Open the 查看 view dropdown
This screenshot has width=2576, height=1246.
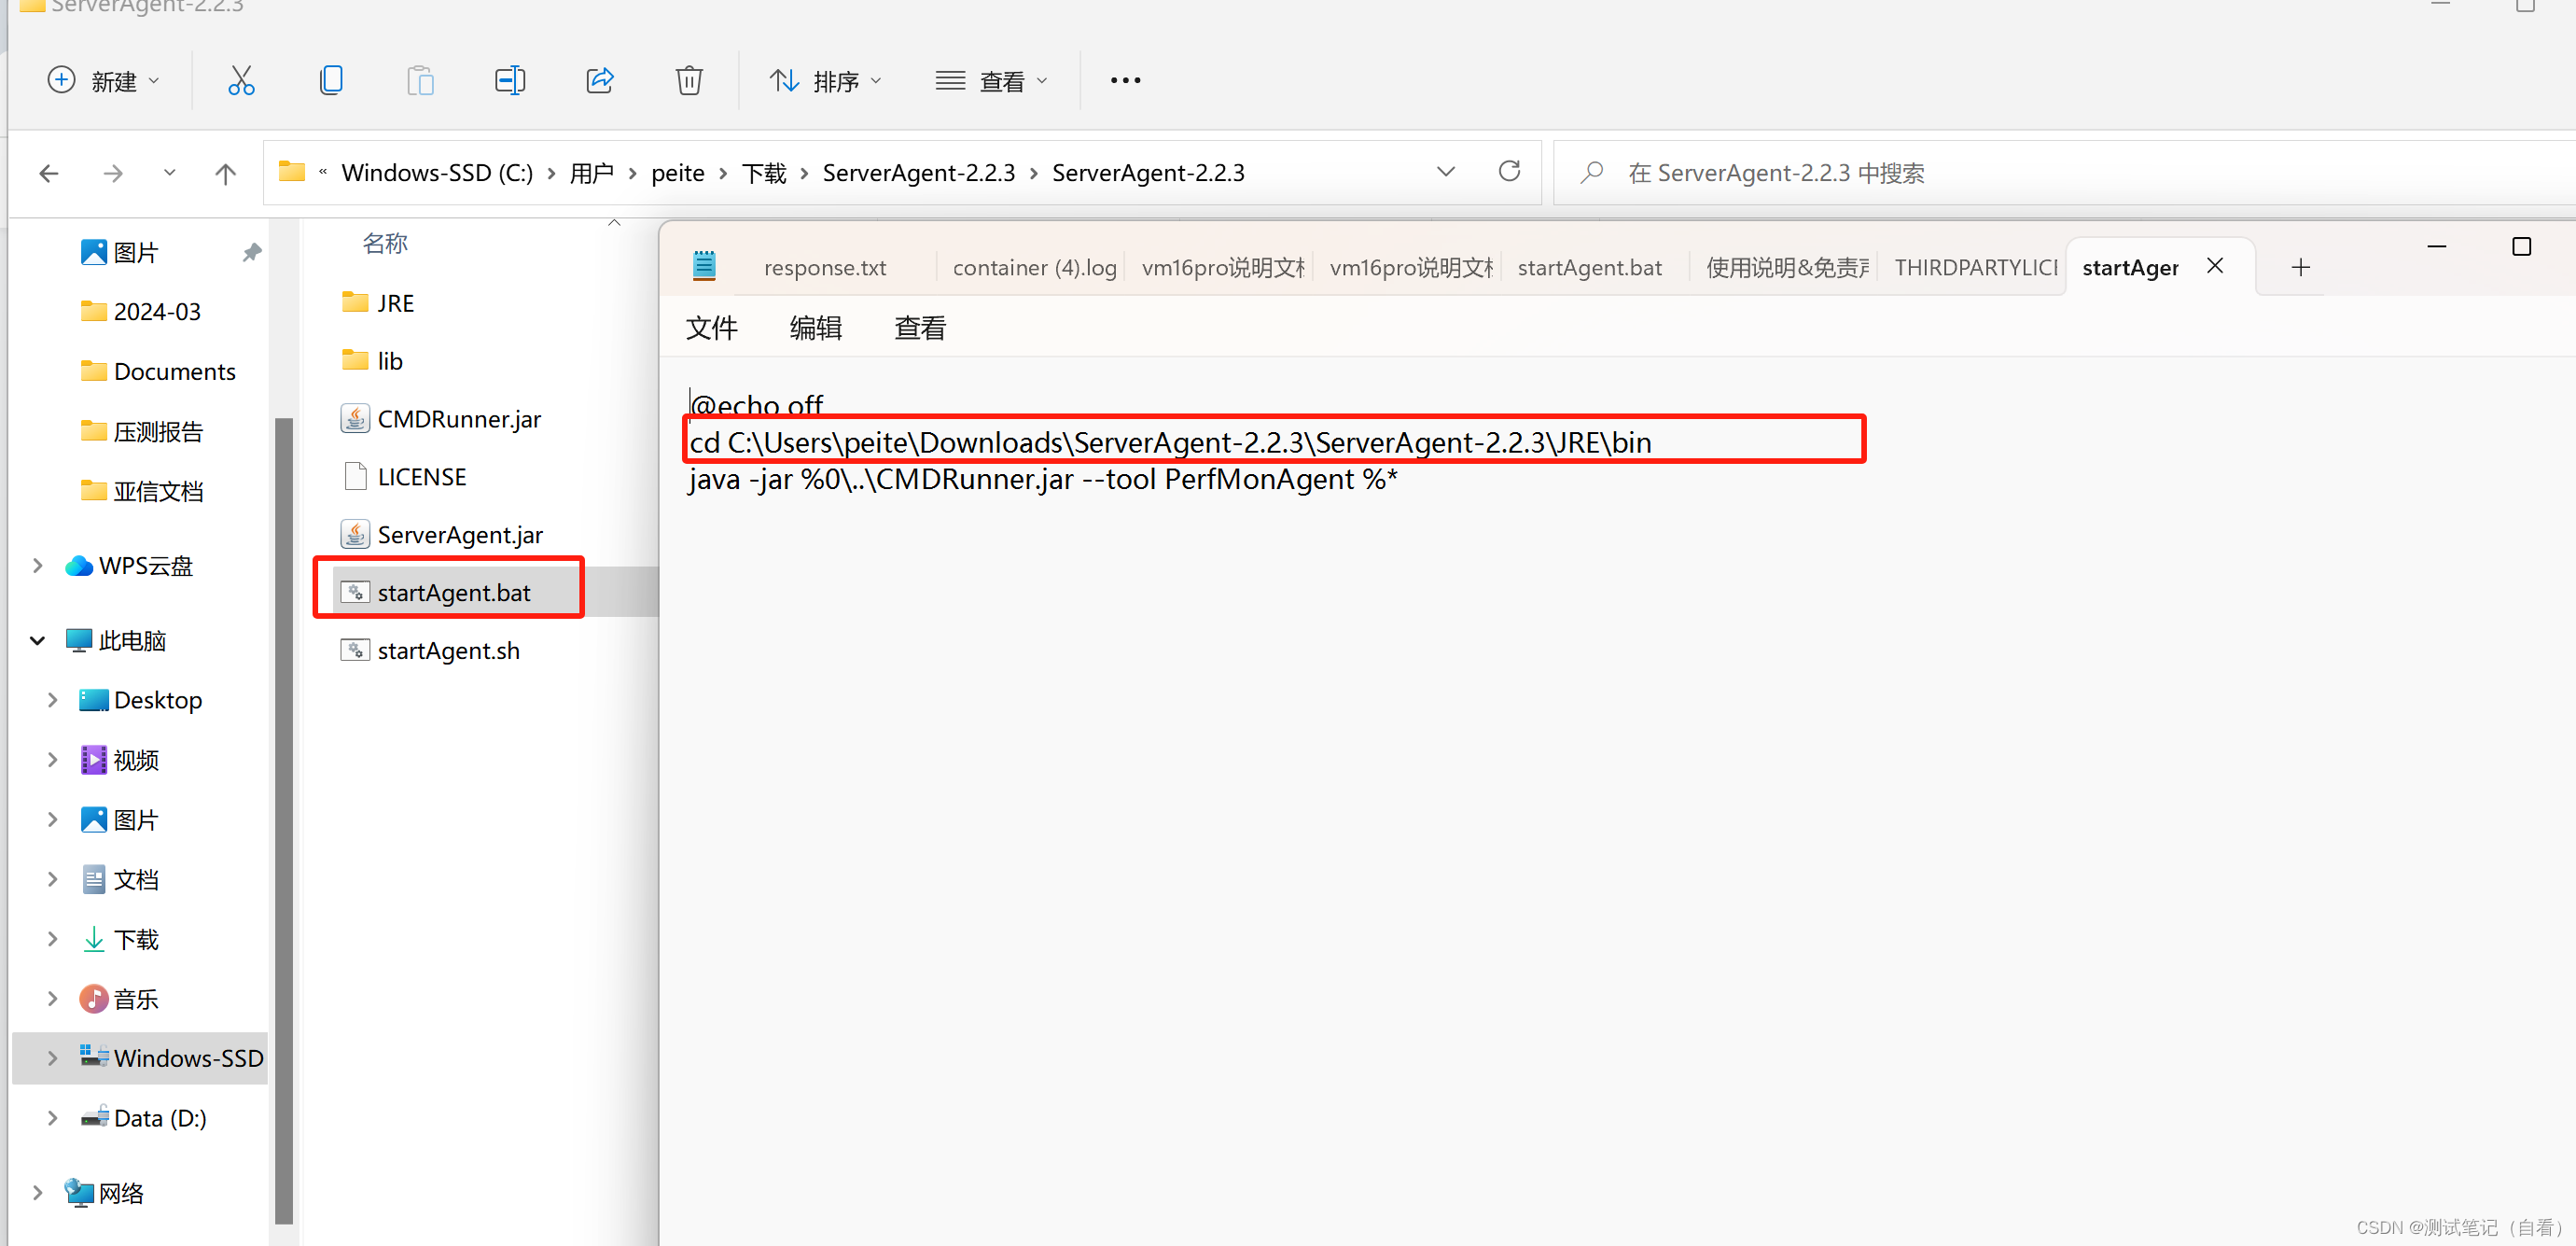[992, 81]
